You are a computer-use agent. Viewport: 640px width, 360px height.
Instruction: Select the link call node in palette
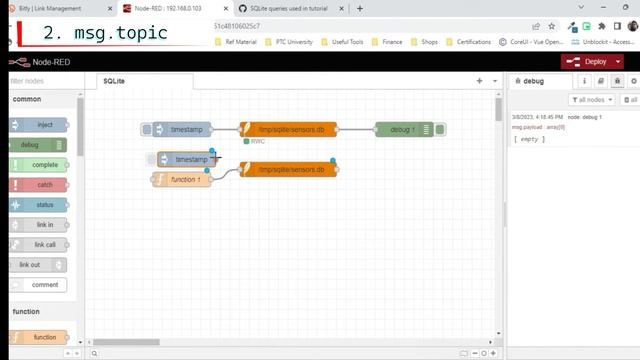(39, 245)
